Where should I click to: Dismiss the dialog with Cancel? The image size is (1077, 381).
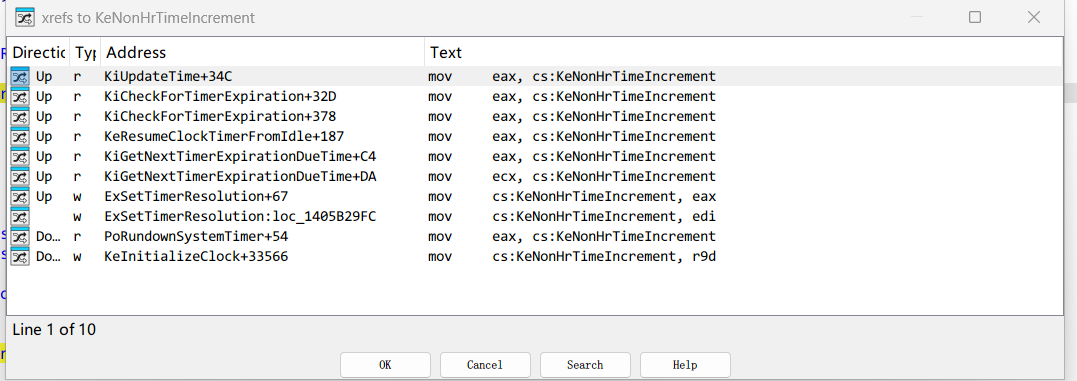(485, 365)
